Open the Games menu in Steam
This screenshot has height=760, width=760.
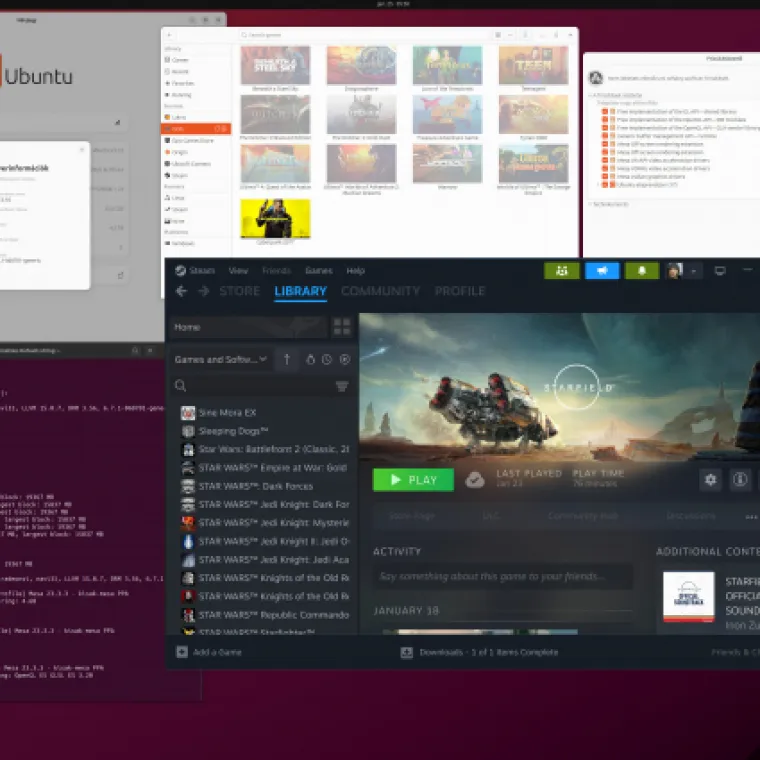click(x=318, y=270)
